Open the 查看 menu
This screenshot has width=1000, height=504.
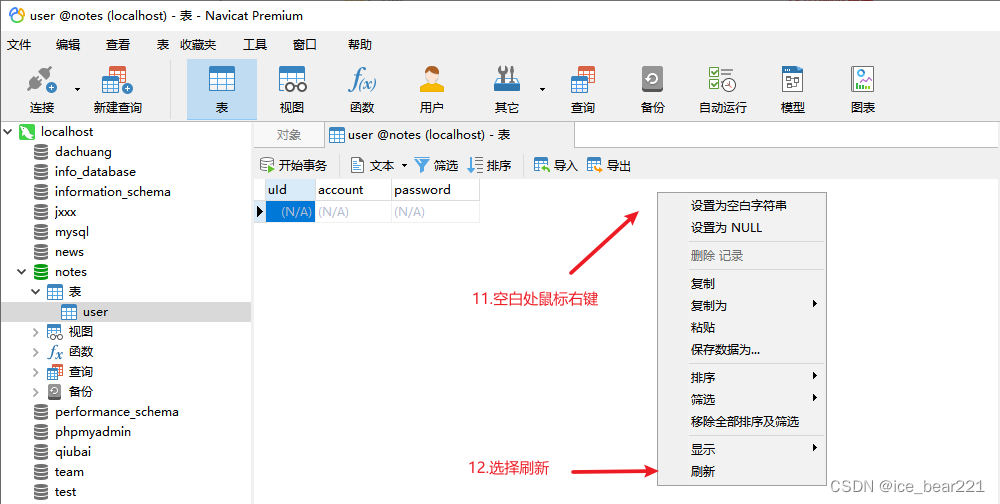coord(118,45)
